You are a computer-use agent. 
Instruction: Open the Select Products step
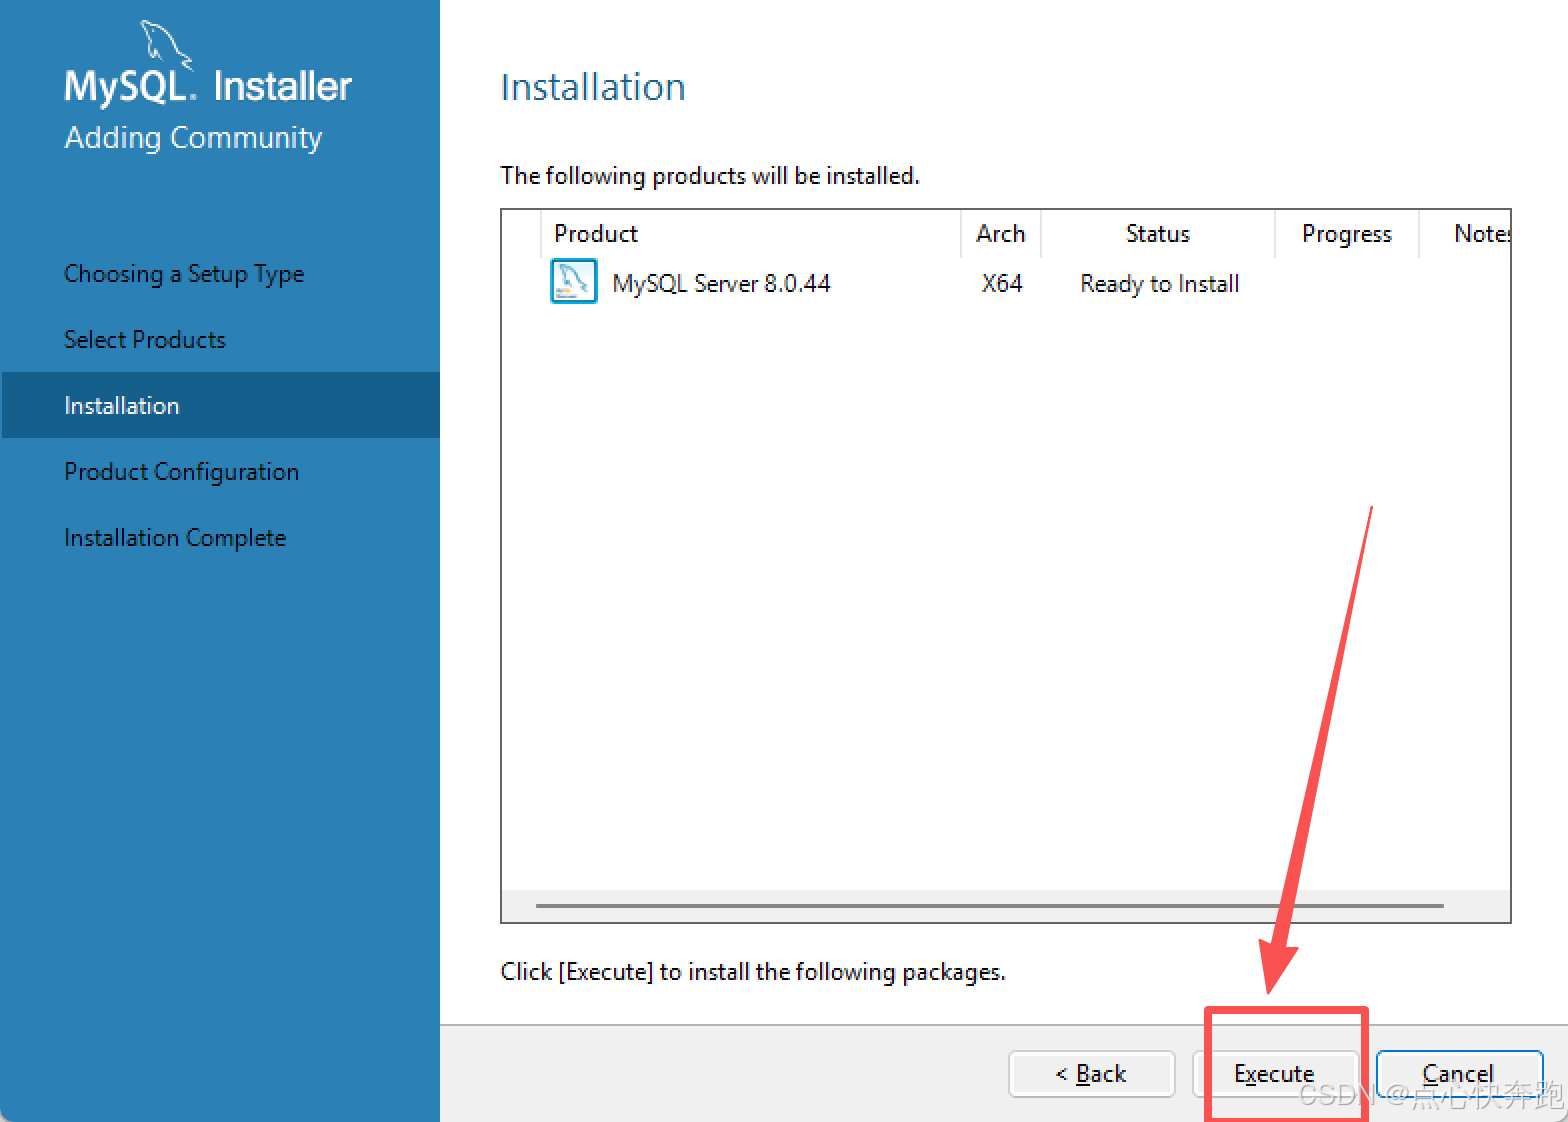(145, 340)
